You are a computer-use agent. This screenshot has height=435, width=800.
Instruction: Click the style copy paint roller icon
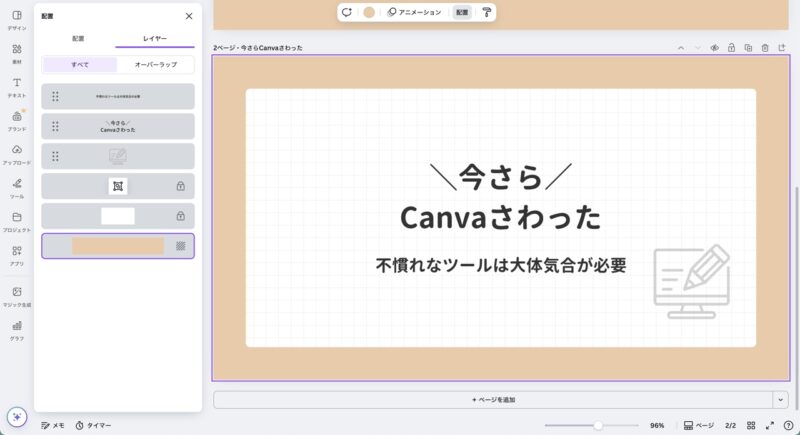pyautogui.click(x=486, y=12)
